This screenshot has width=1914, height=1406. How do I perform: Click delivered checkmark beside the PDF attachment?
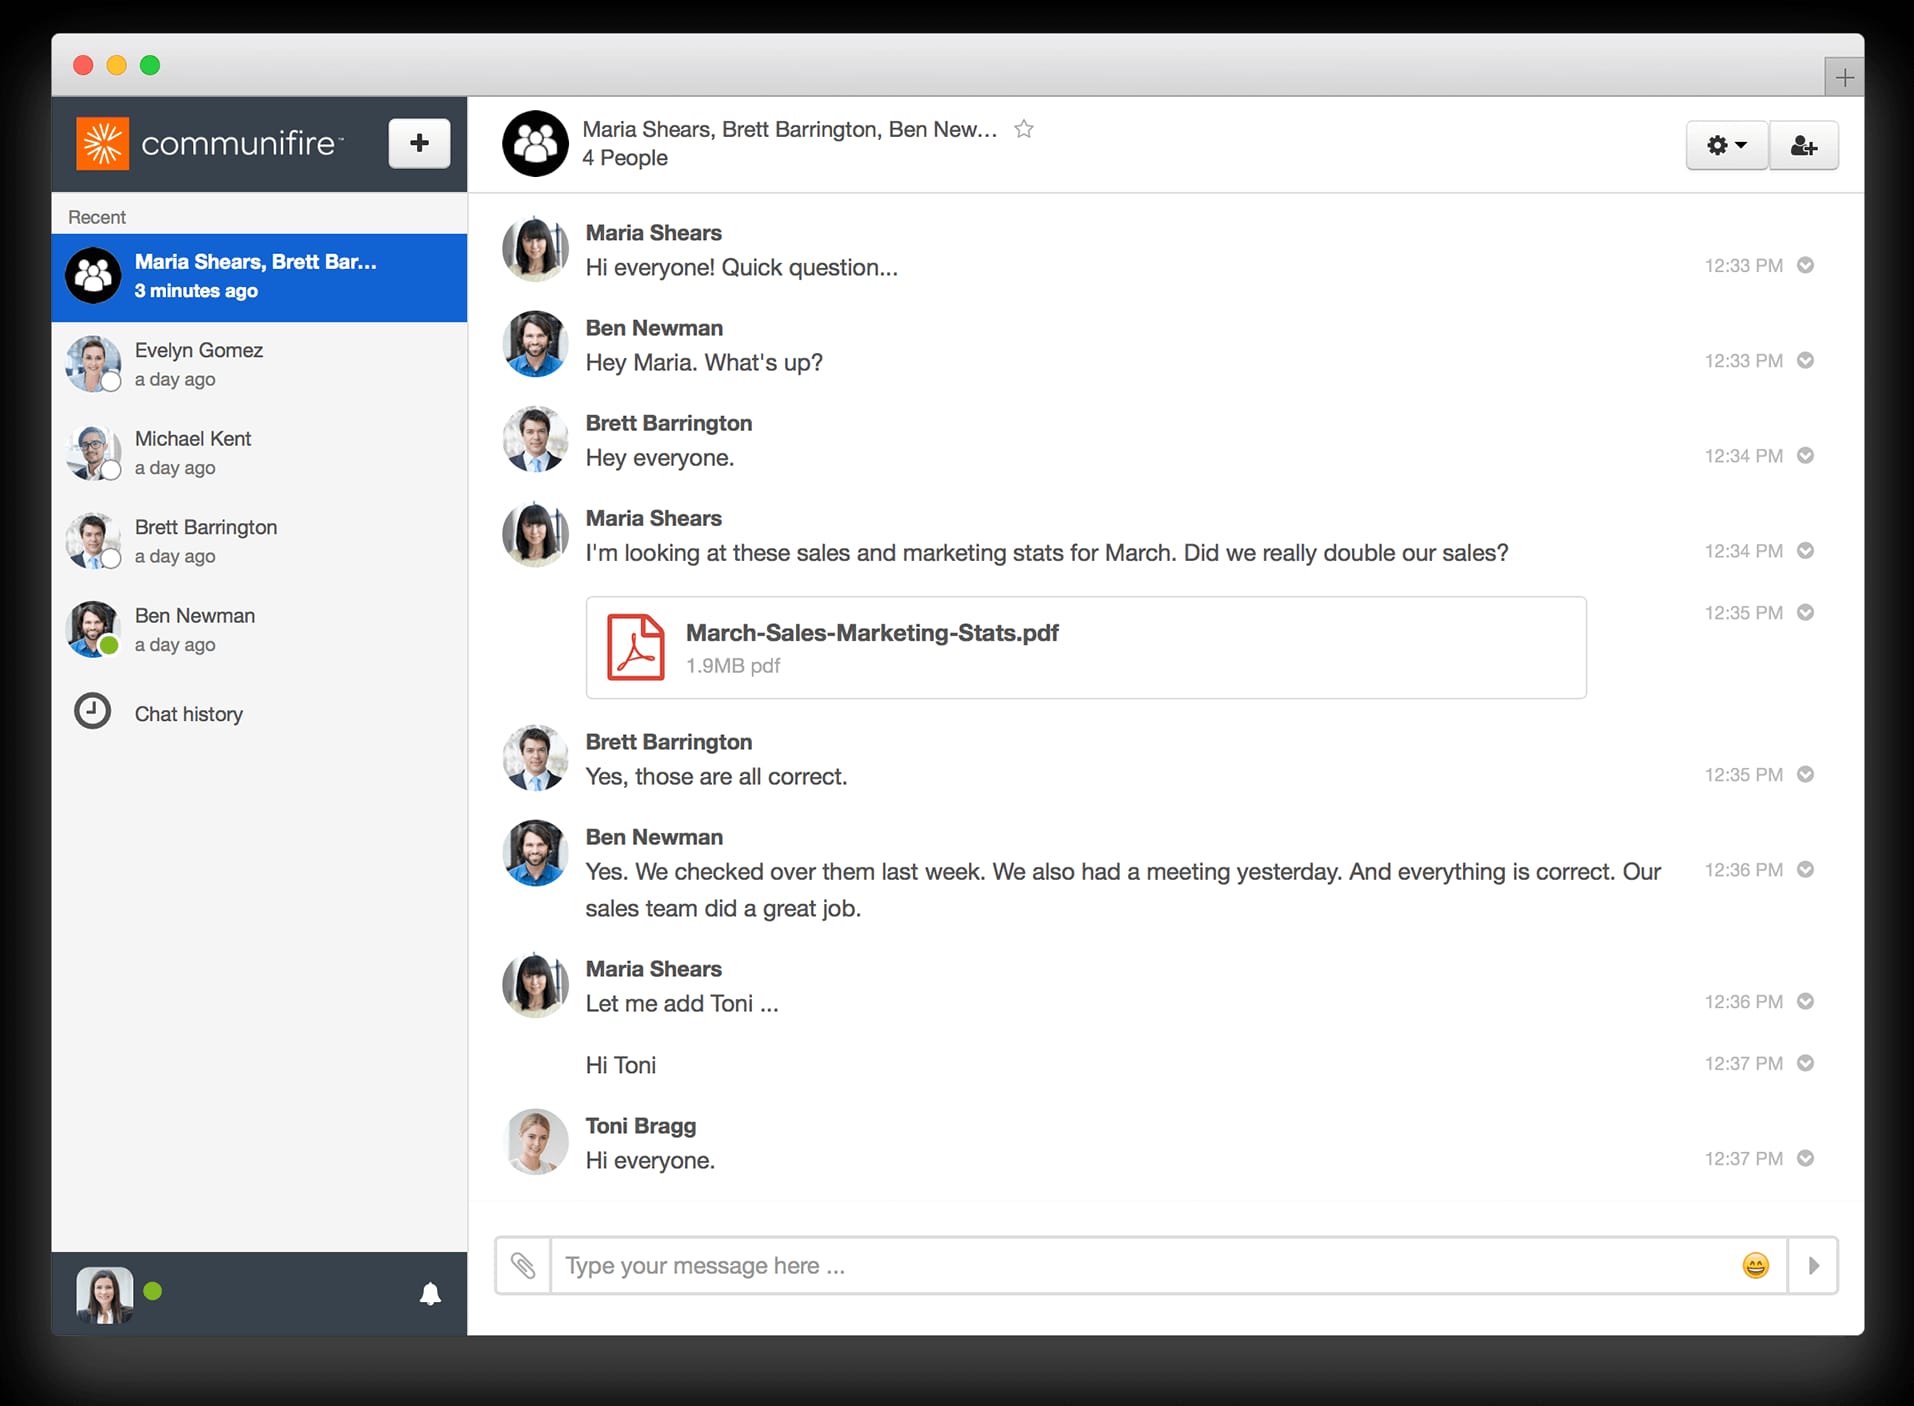(x=1806, y=612)
